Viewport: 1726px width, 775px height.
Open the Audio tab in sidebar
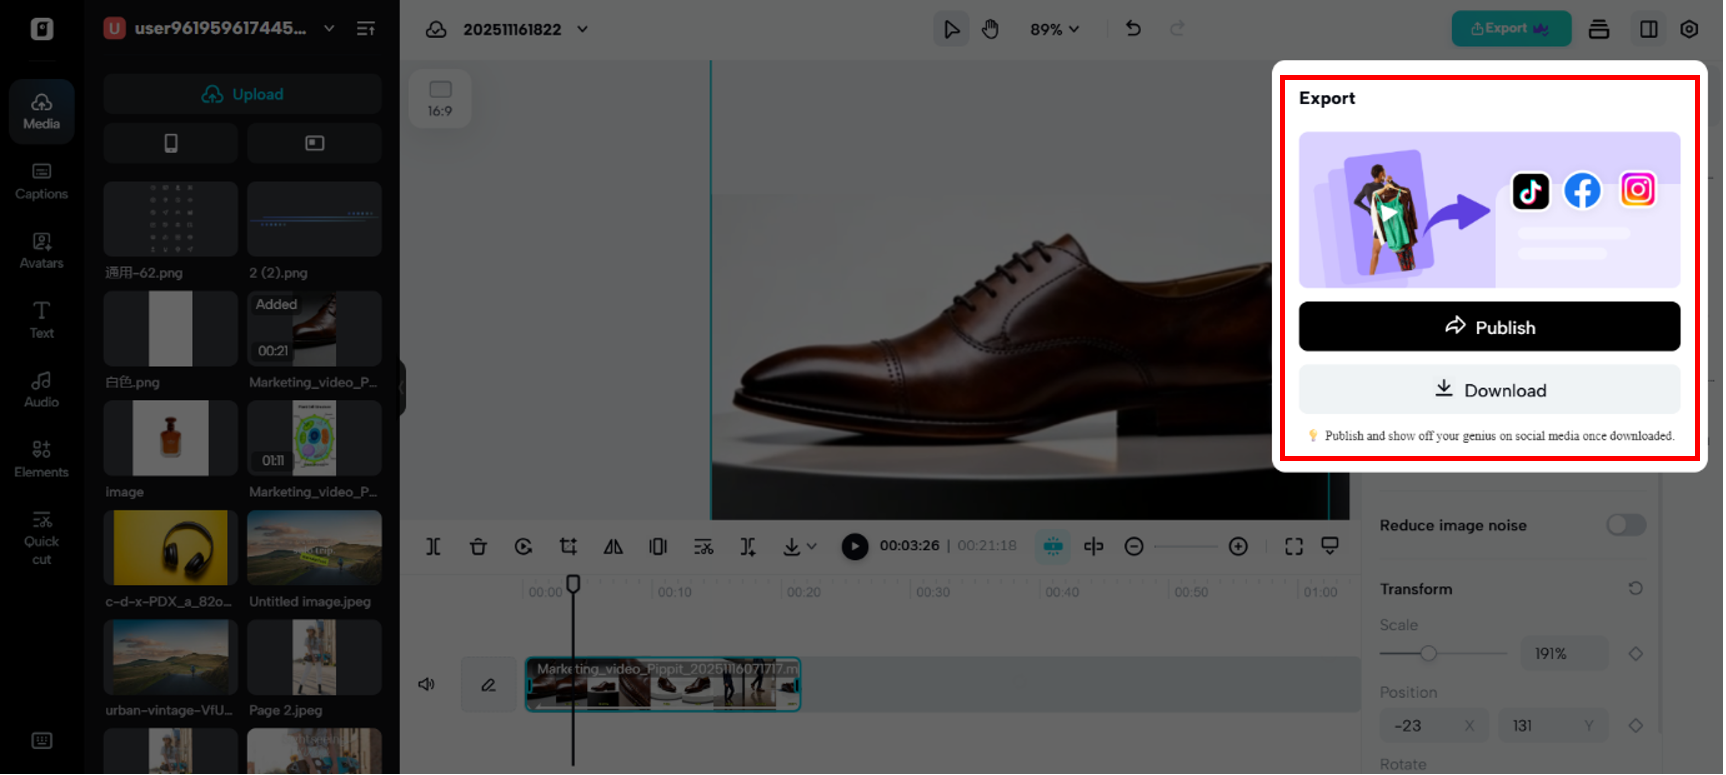[41, 389]
